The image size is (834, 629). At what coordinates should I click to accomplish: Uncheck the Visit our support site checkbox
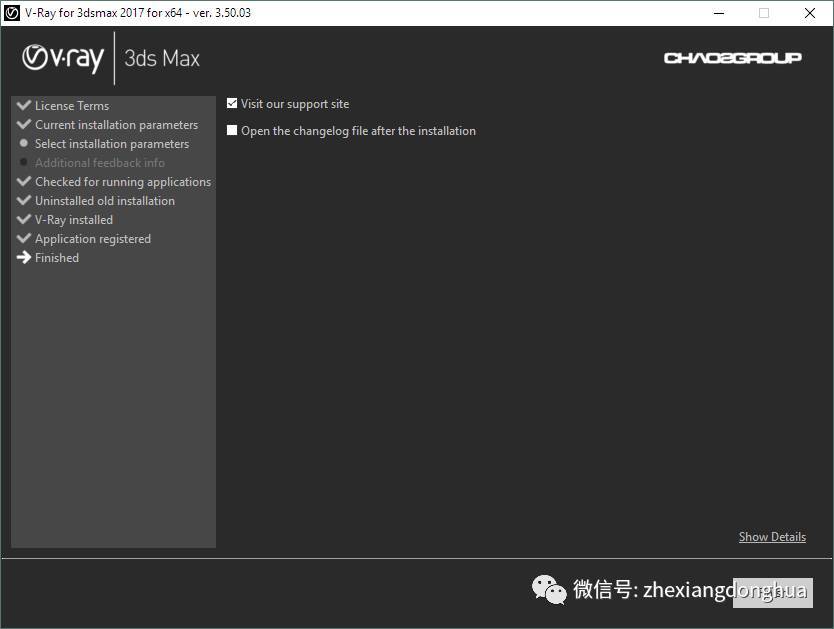pyautogui.click(x=232, y=103)
